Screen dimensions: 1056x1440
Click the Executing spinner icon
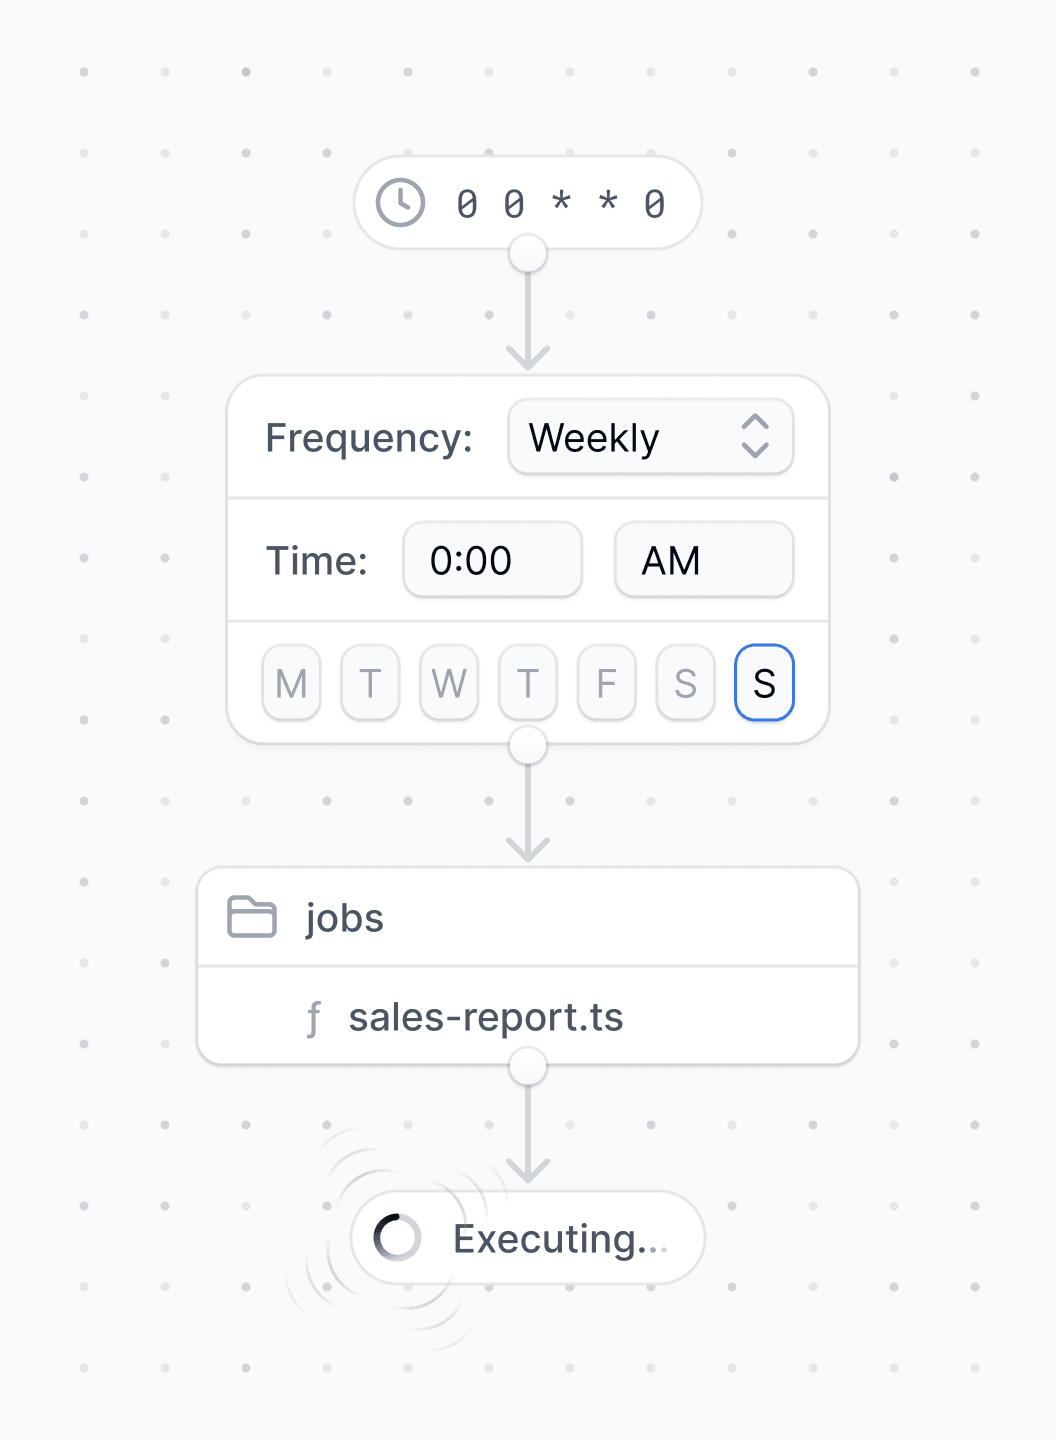point(397,1238)
